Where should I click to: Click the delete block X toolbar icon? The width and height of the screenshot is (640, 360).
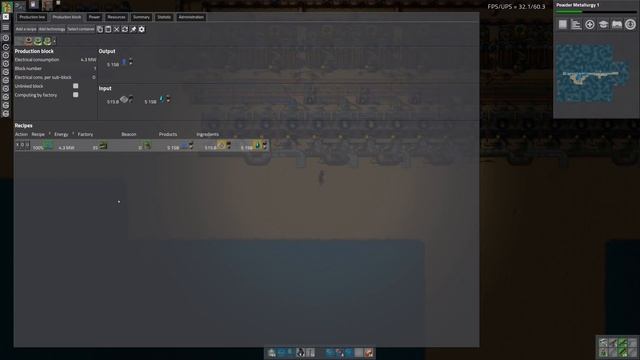coord(116,29)
